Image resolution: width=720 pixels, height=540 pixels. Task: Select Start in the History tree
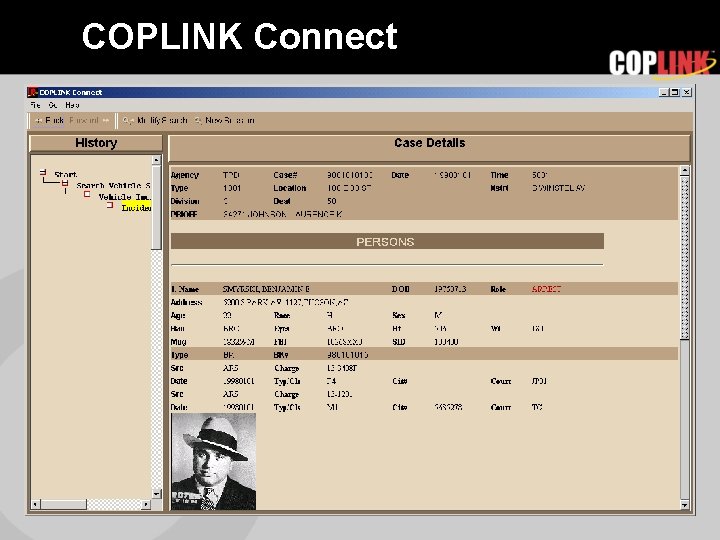pos(66,174)
